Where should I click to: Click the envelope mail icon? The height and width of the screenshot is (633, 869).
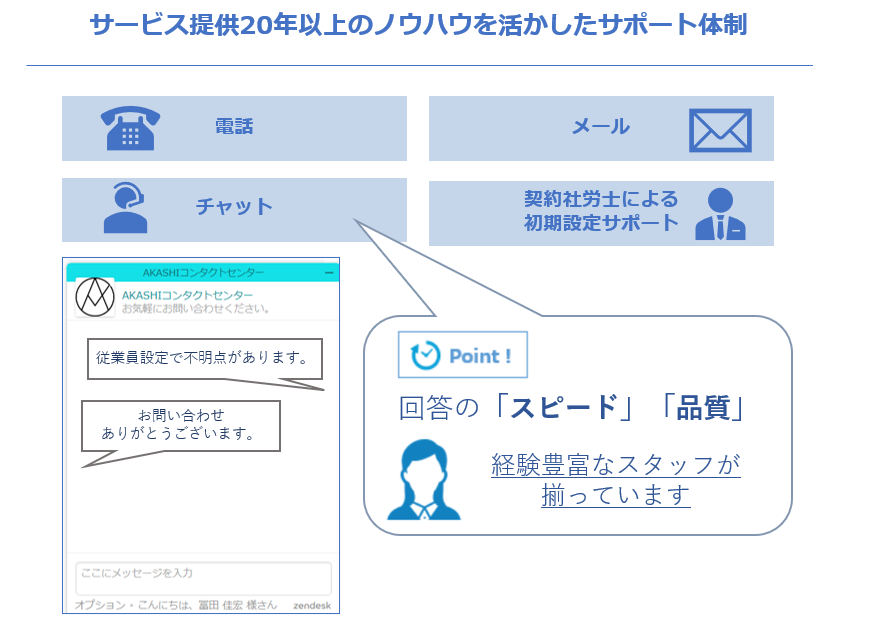tap(719, 130)
